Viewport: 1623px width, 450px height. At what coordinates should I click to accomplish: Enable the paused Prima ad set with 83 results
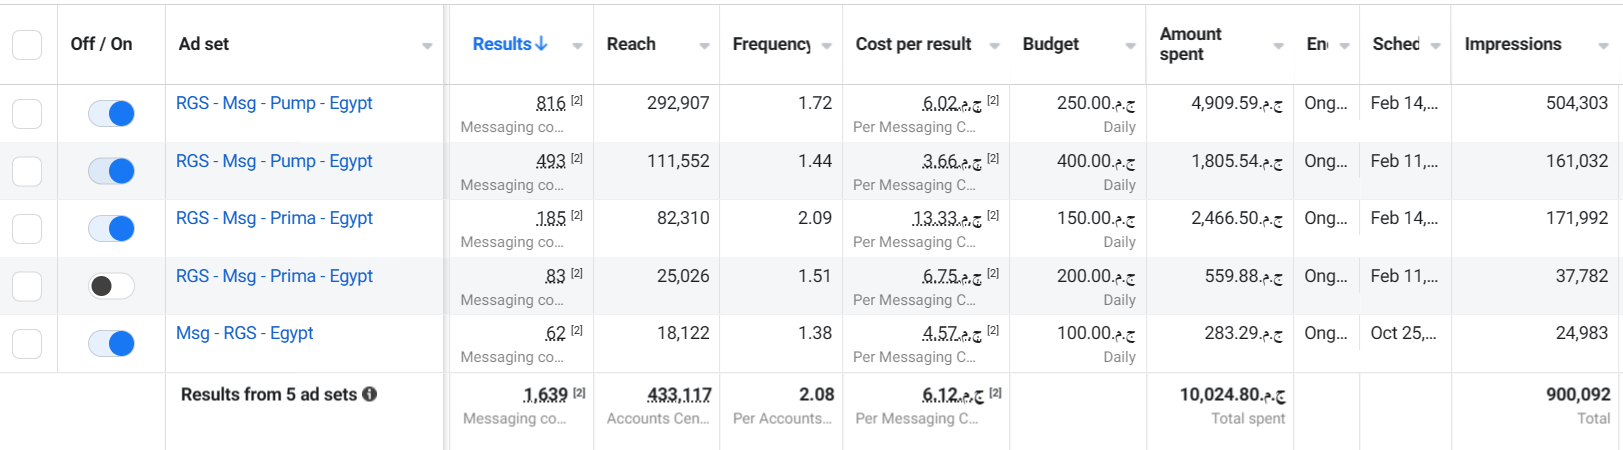111,286
